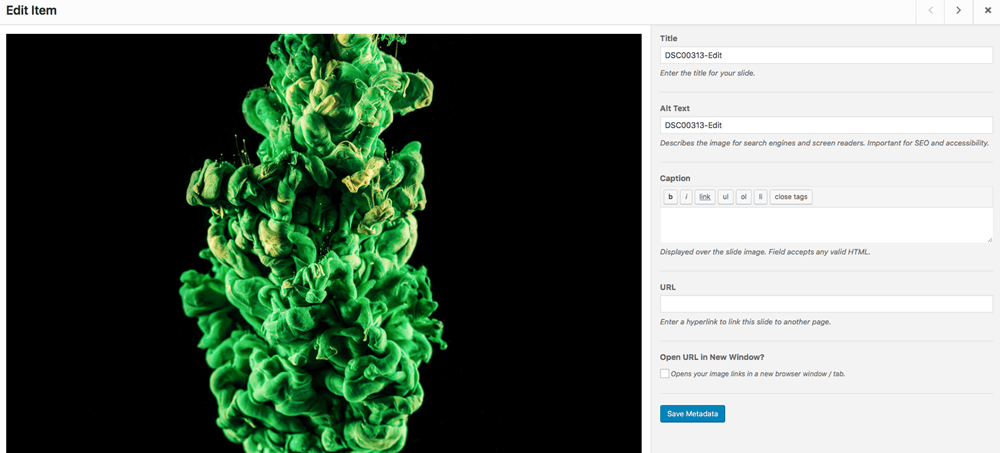
Task: Enable Open URL in New Window checkbox
Action: 665,373
